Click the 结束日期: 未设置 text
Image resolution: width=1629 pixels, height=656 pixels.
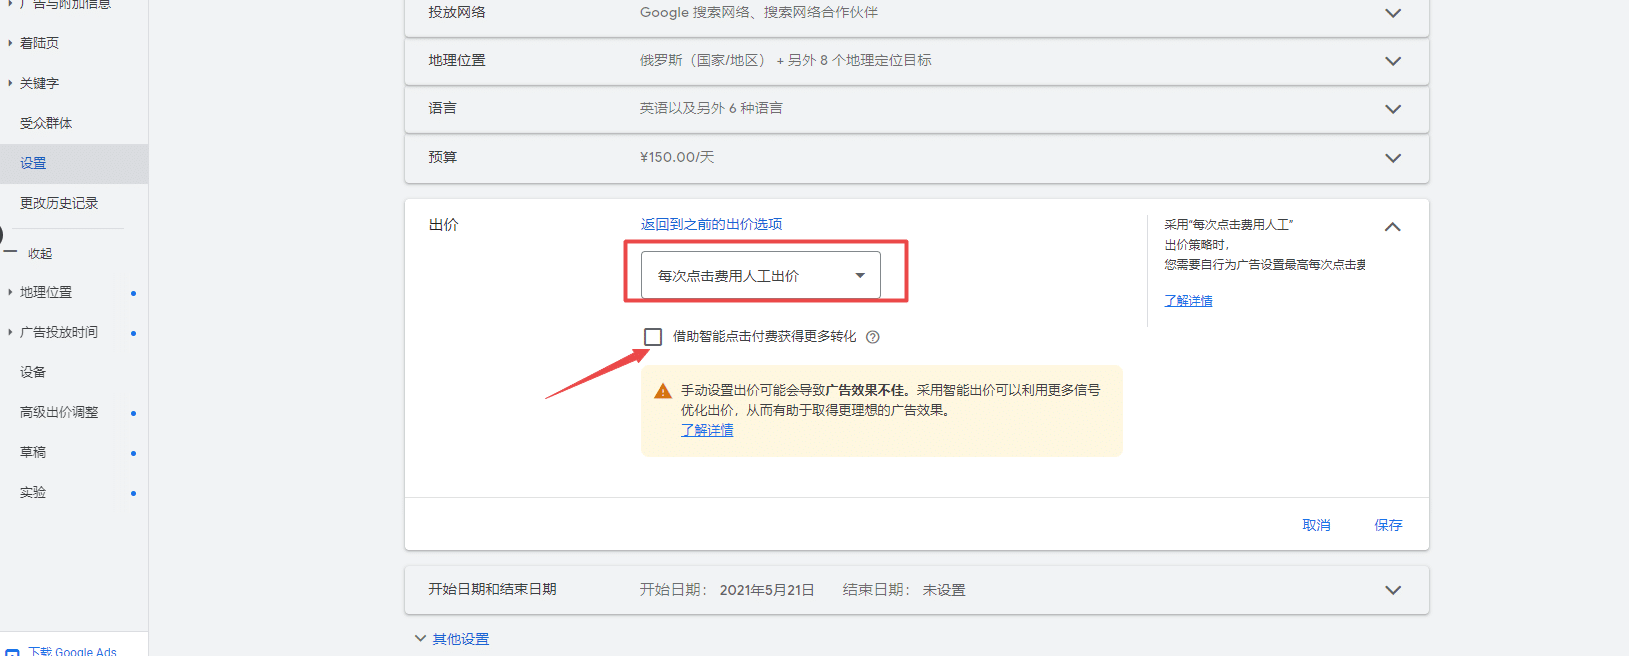pos(904,590)
